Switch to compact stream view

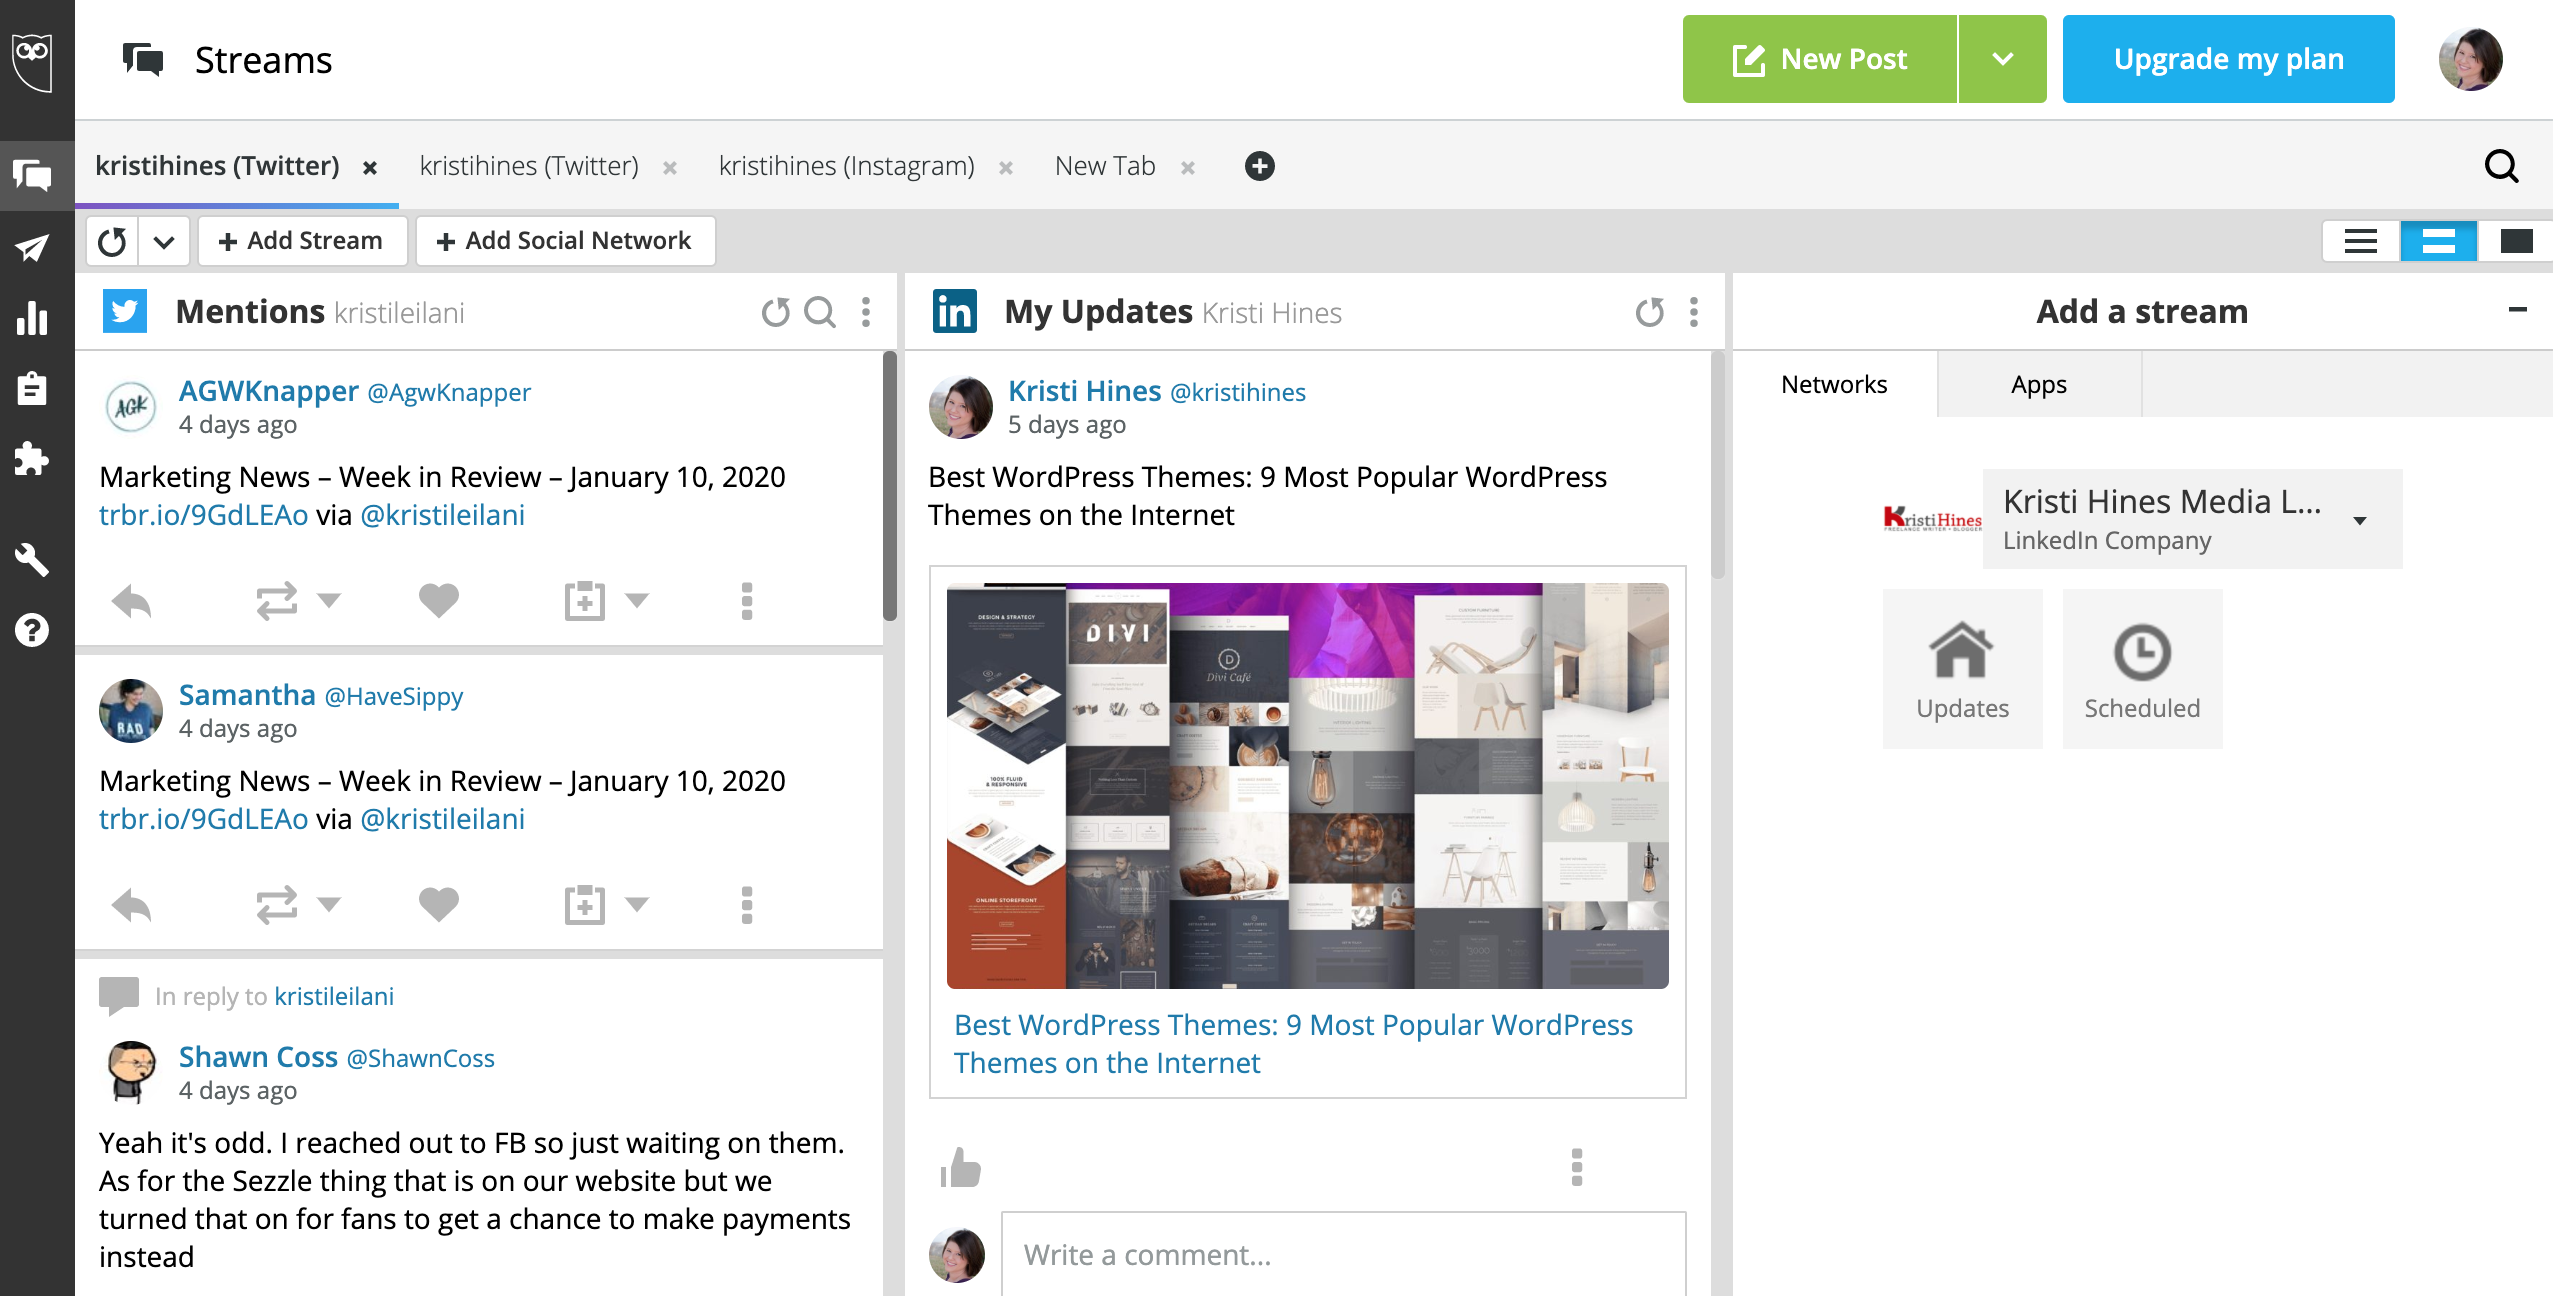2361,241
